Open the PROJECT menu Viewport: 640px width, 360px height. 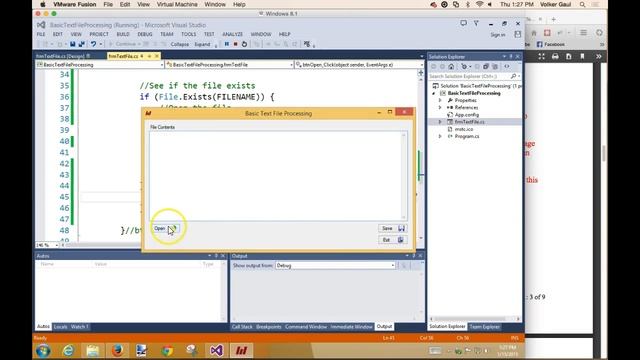click(99, 34)
